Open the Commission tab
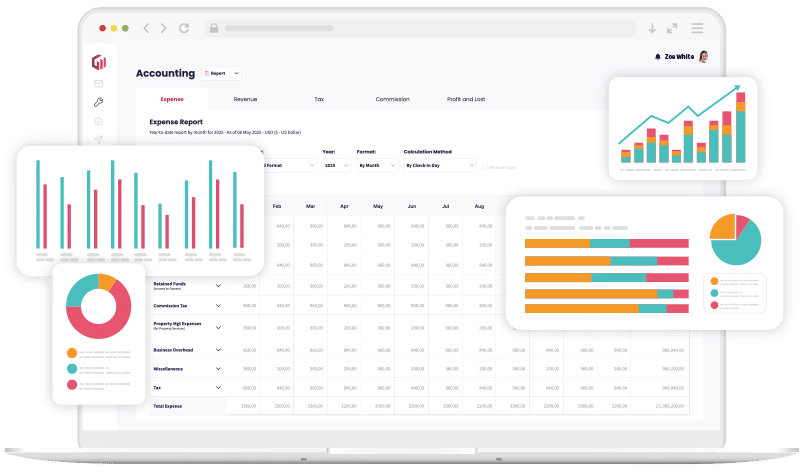Image resolution: width=800 pixels, height=474 pixels. (x=392, y=100)
